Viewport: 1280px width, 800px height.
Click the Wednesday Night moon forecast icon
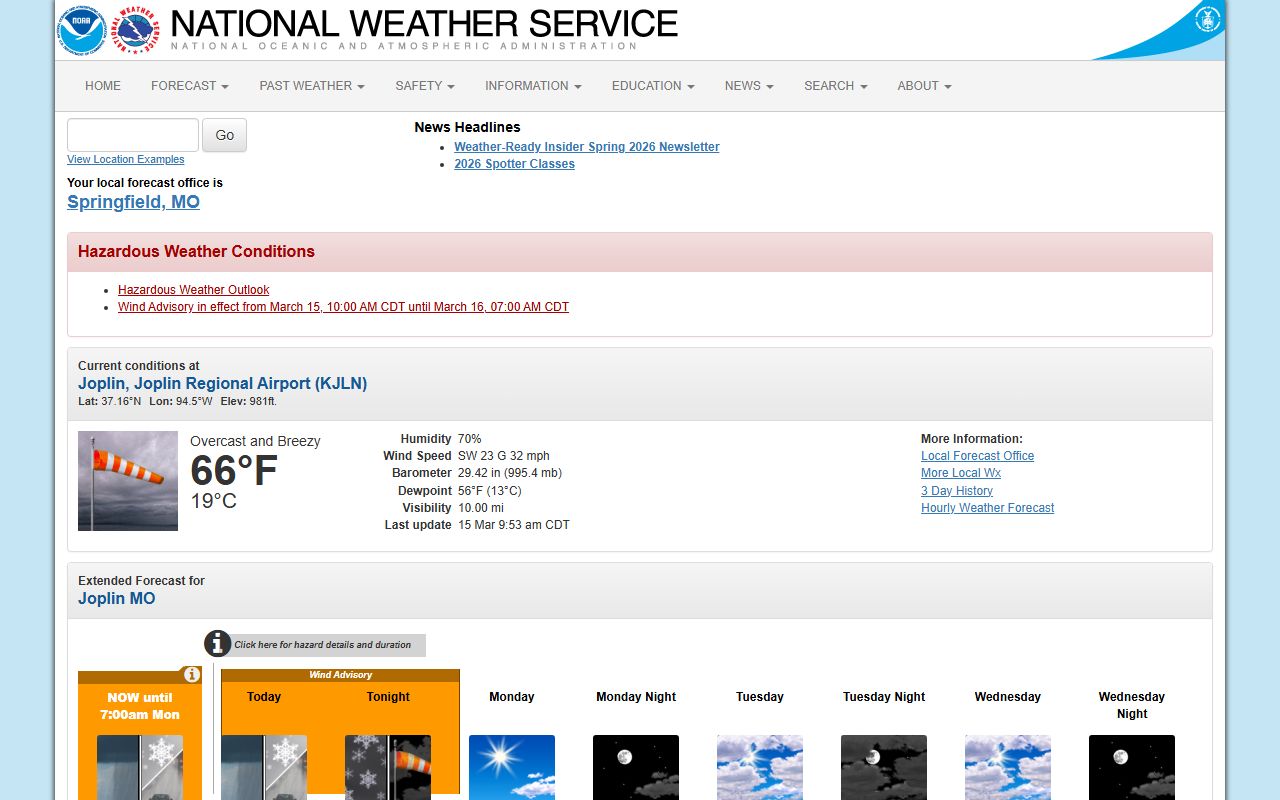1132,768
